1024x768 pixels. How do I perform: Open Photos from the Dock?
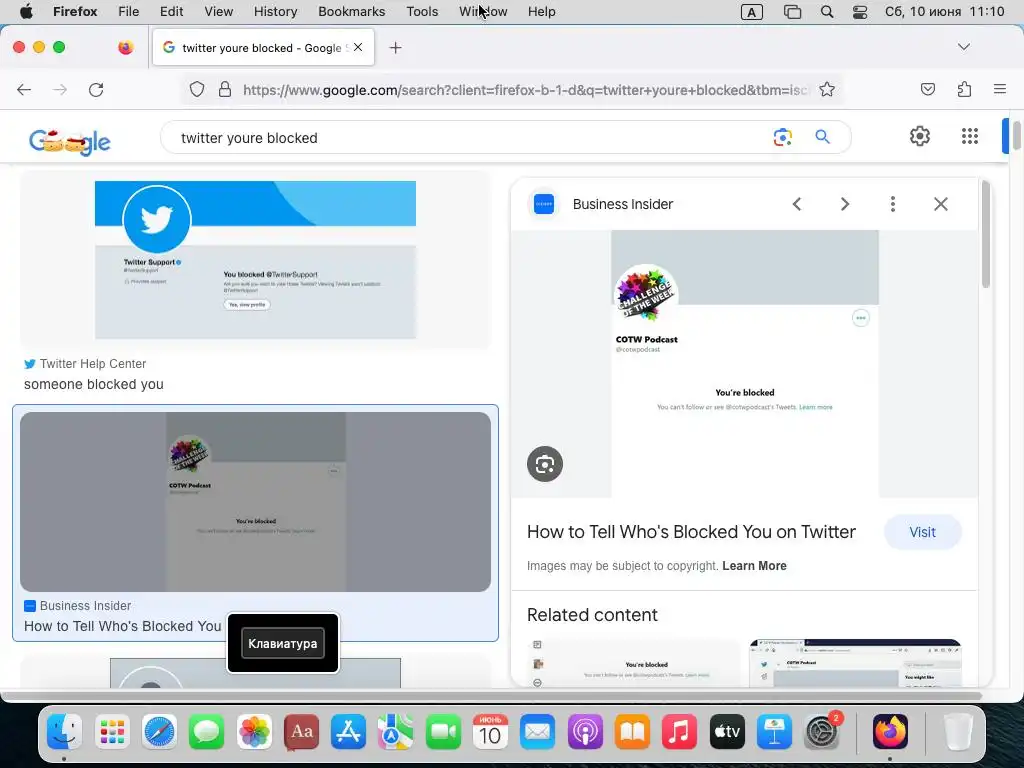click(x=254, y=731)
